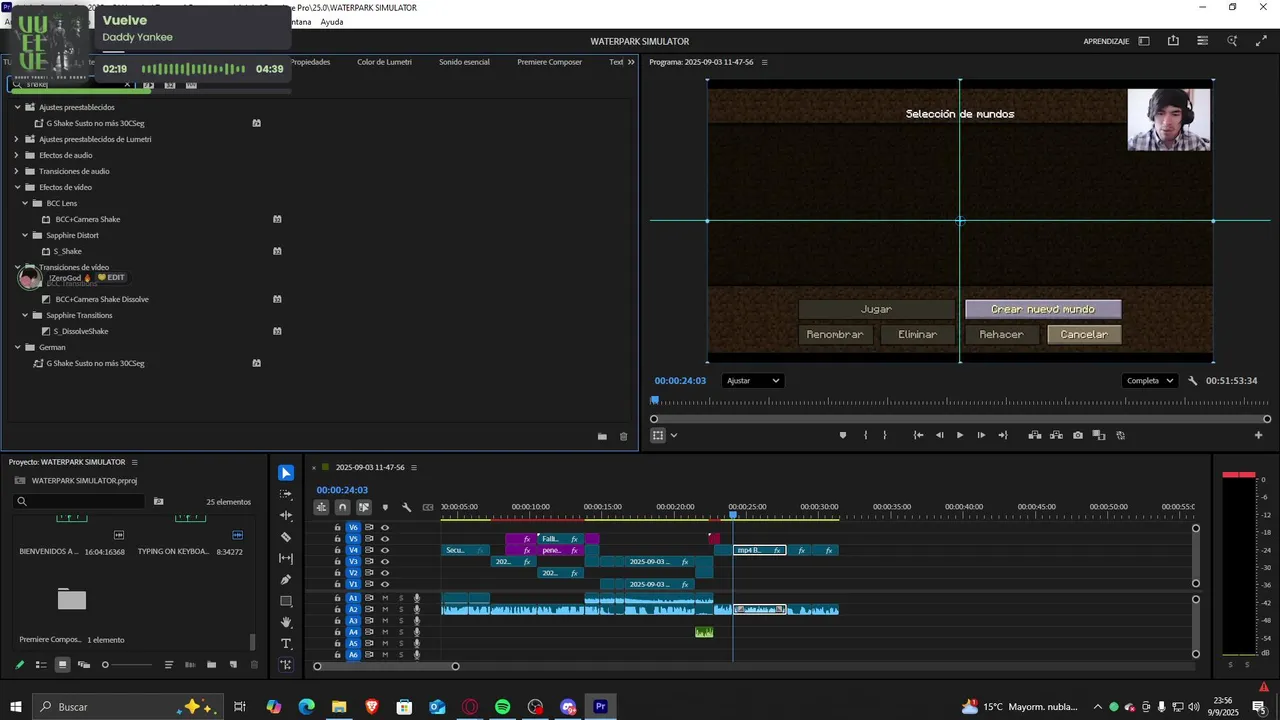The height and width of the screenshot is (720, 1280).
Task: Select the Hand tool
Action: [x=286, y=622]
